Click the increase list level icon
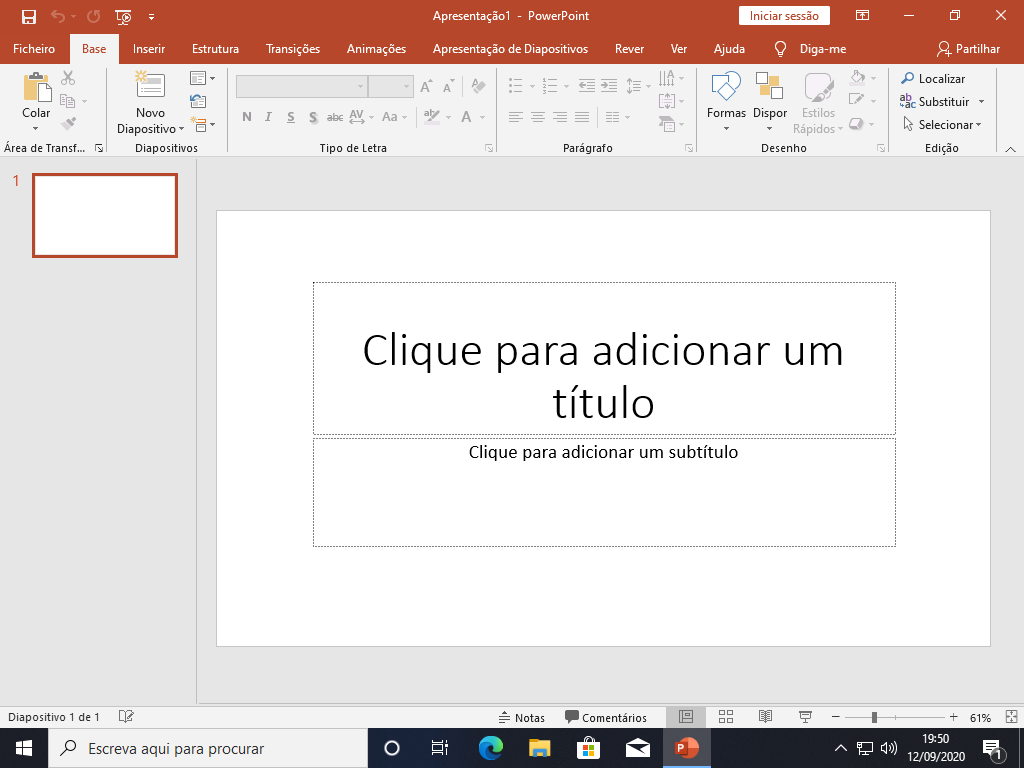 coord(609,86)
